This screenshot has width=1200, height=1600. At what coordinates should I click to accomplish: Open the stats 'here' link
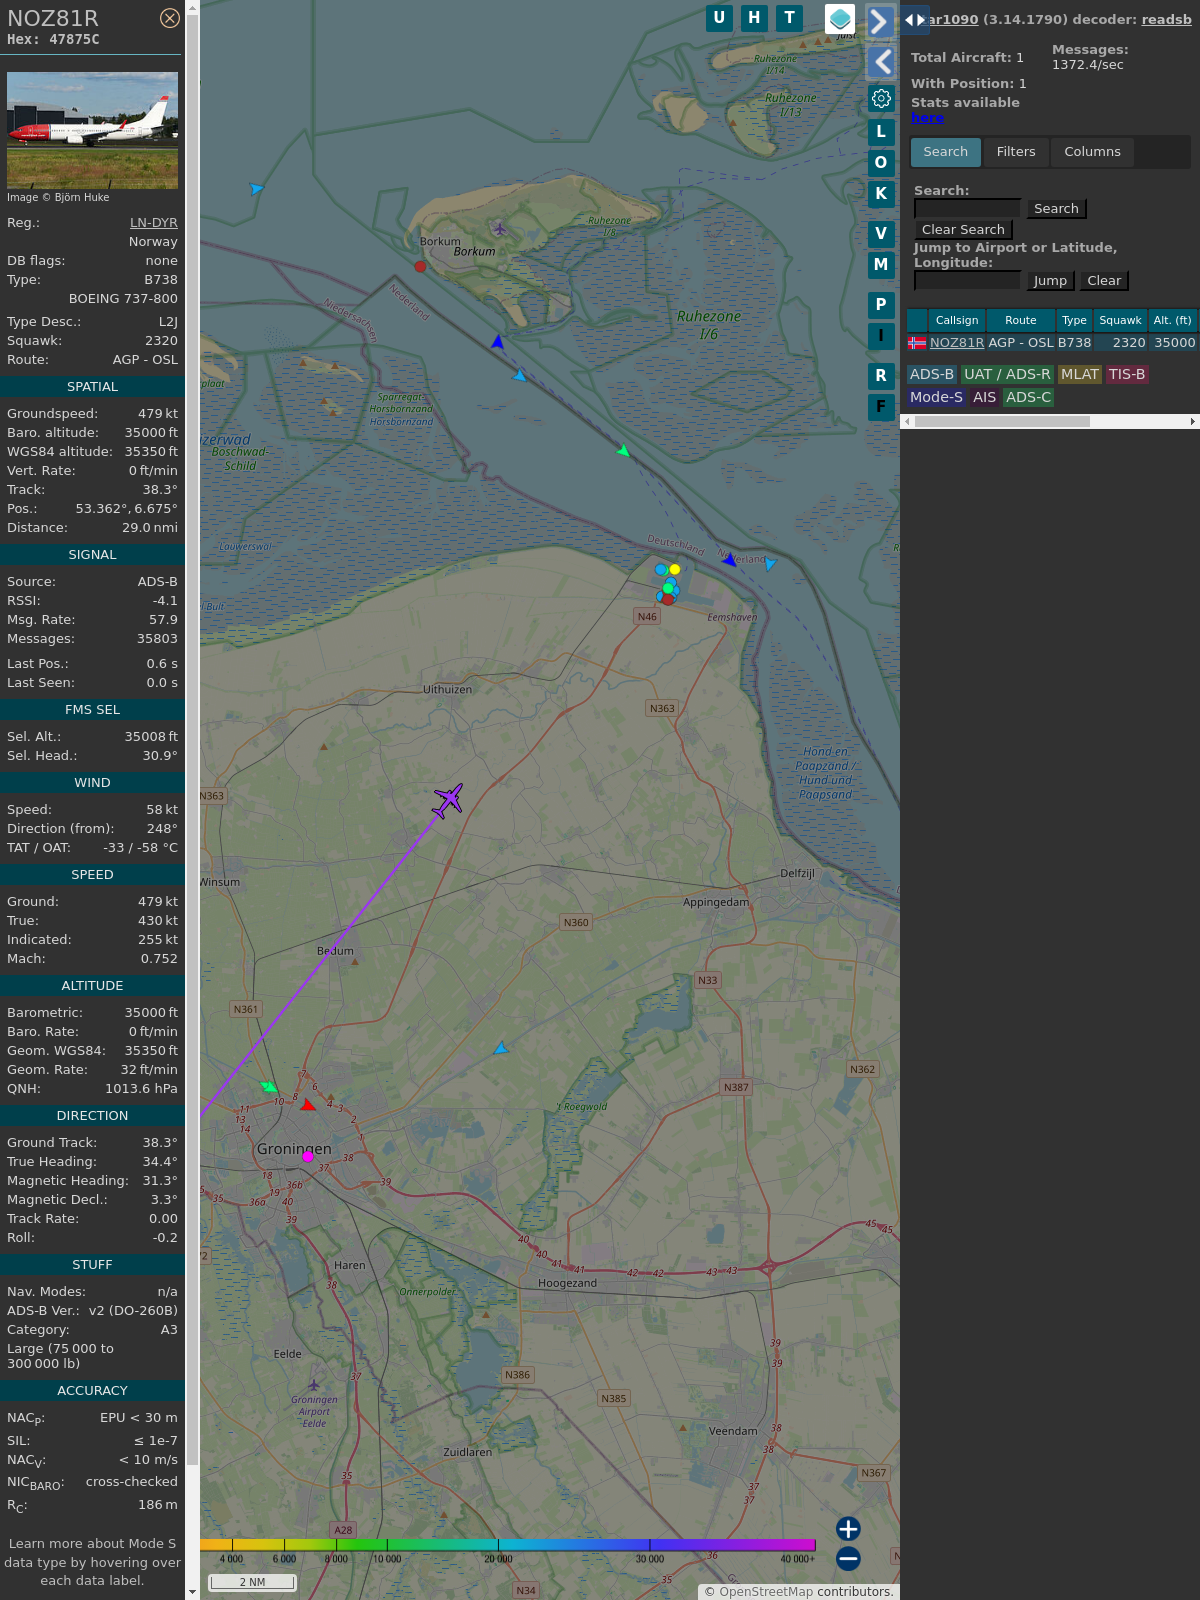coord(927,117)
